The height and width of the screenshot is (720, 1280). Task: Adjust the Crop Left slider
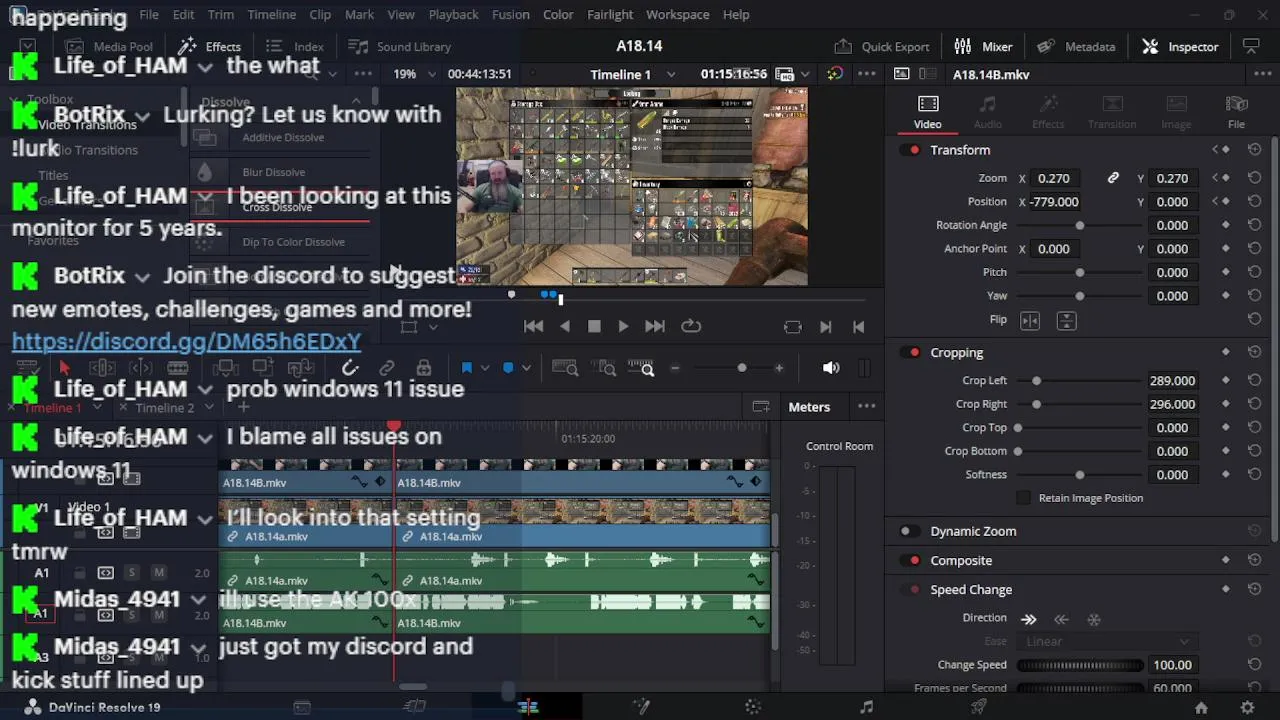[x=1079, y=381]
